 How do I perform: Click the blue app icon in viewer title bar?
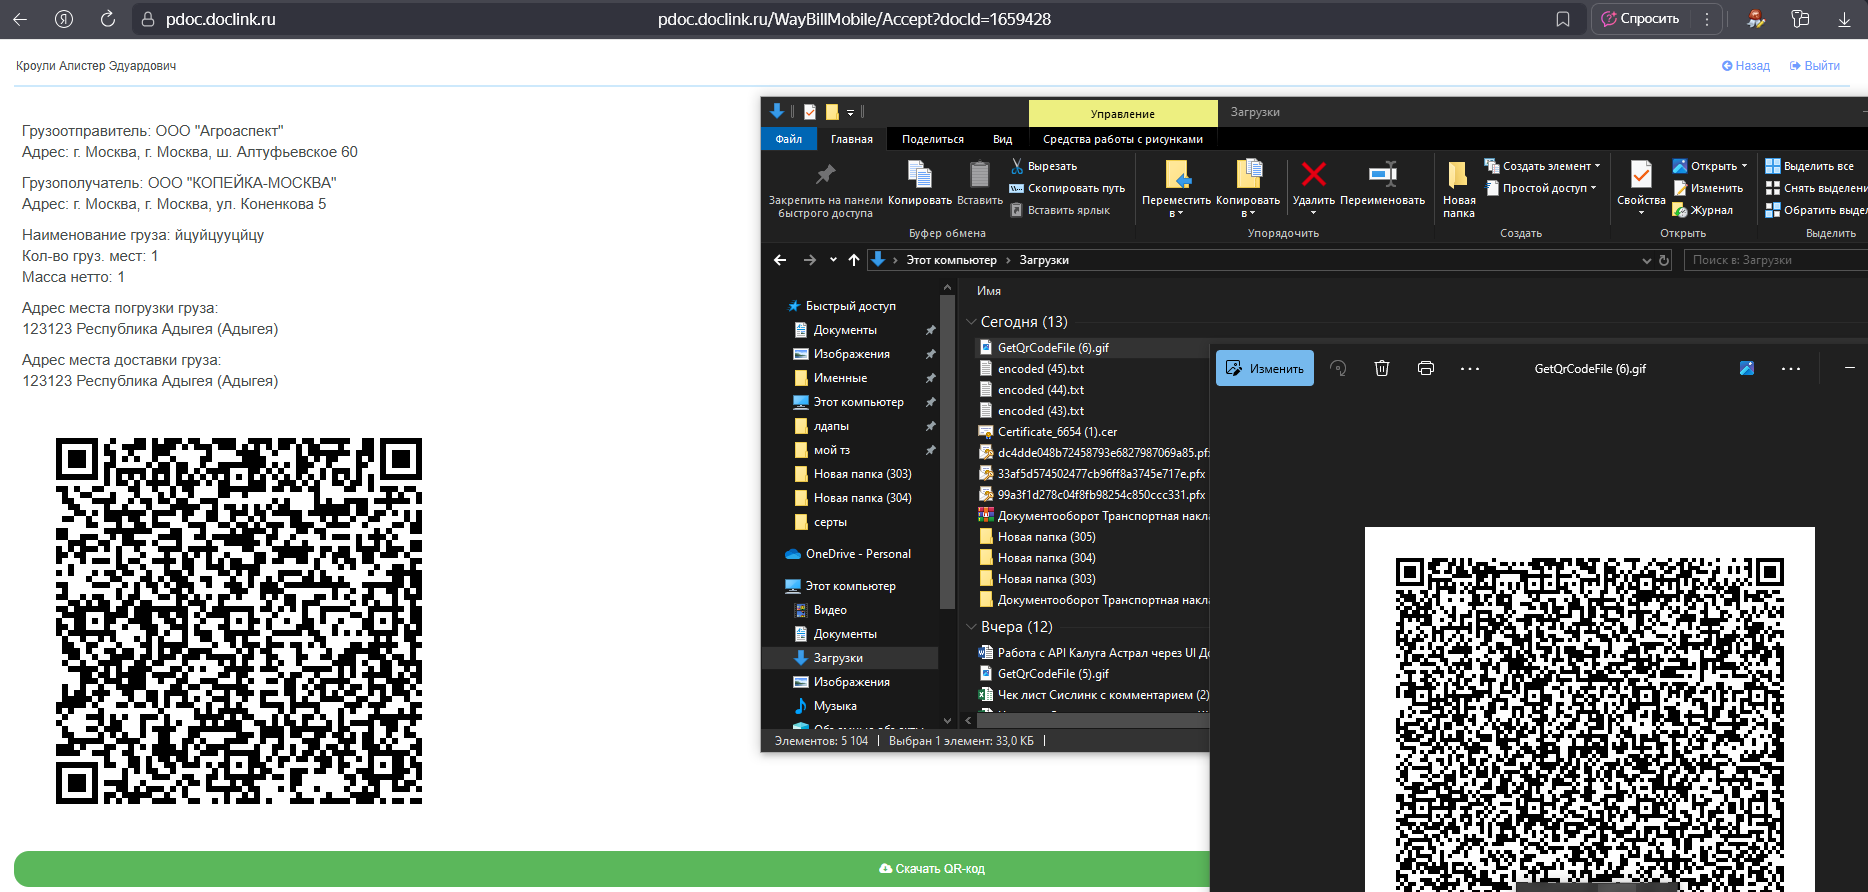[x=1747, y=368]
